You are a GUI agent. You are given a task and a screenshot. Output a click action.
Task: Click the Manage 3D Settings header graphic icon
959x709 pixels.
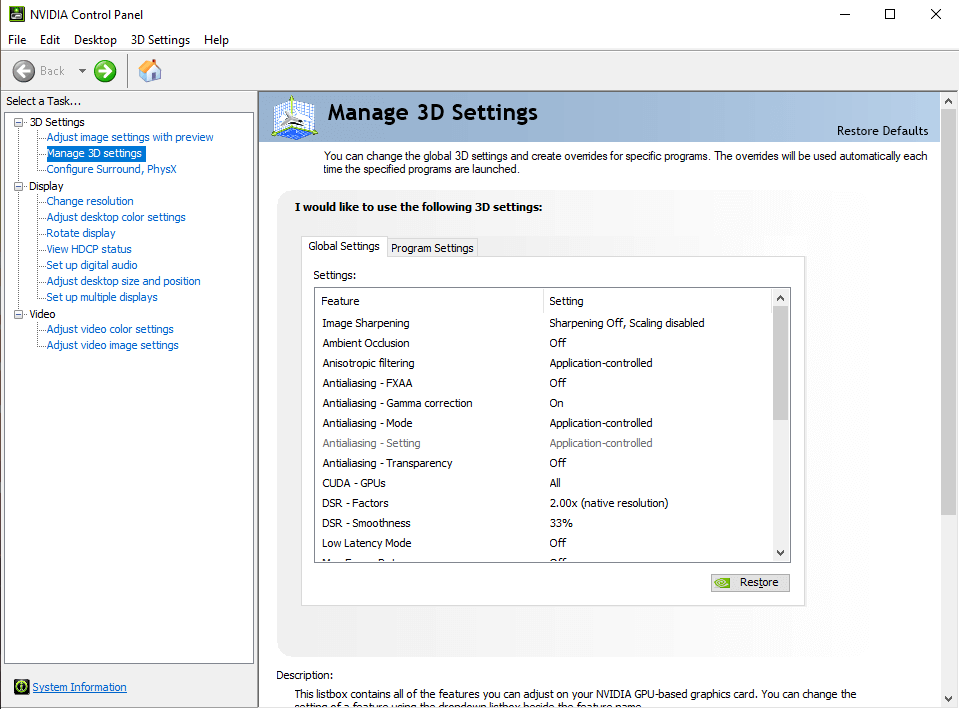[x=293, y=117]
